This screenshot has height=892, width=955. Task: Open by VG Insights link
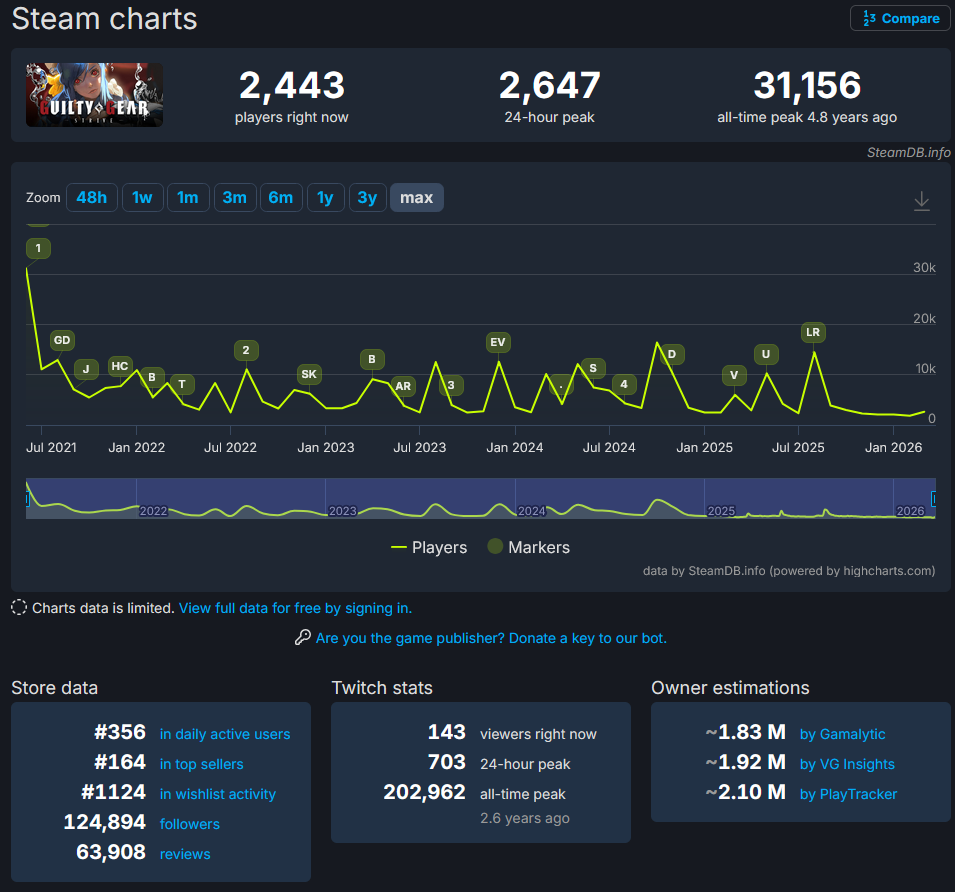847,764
